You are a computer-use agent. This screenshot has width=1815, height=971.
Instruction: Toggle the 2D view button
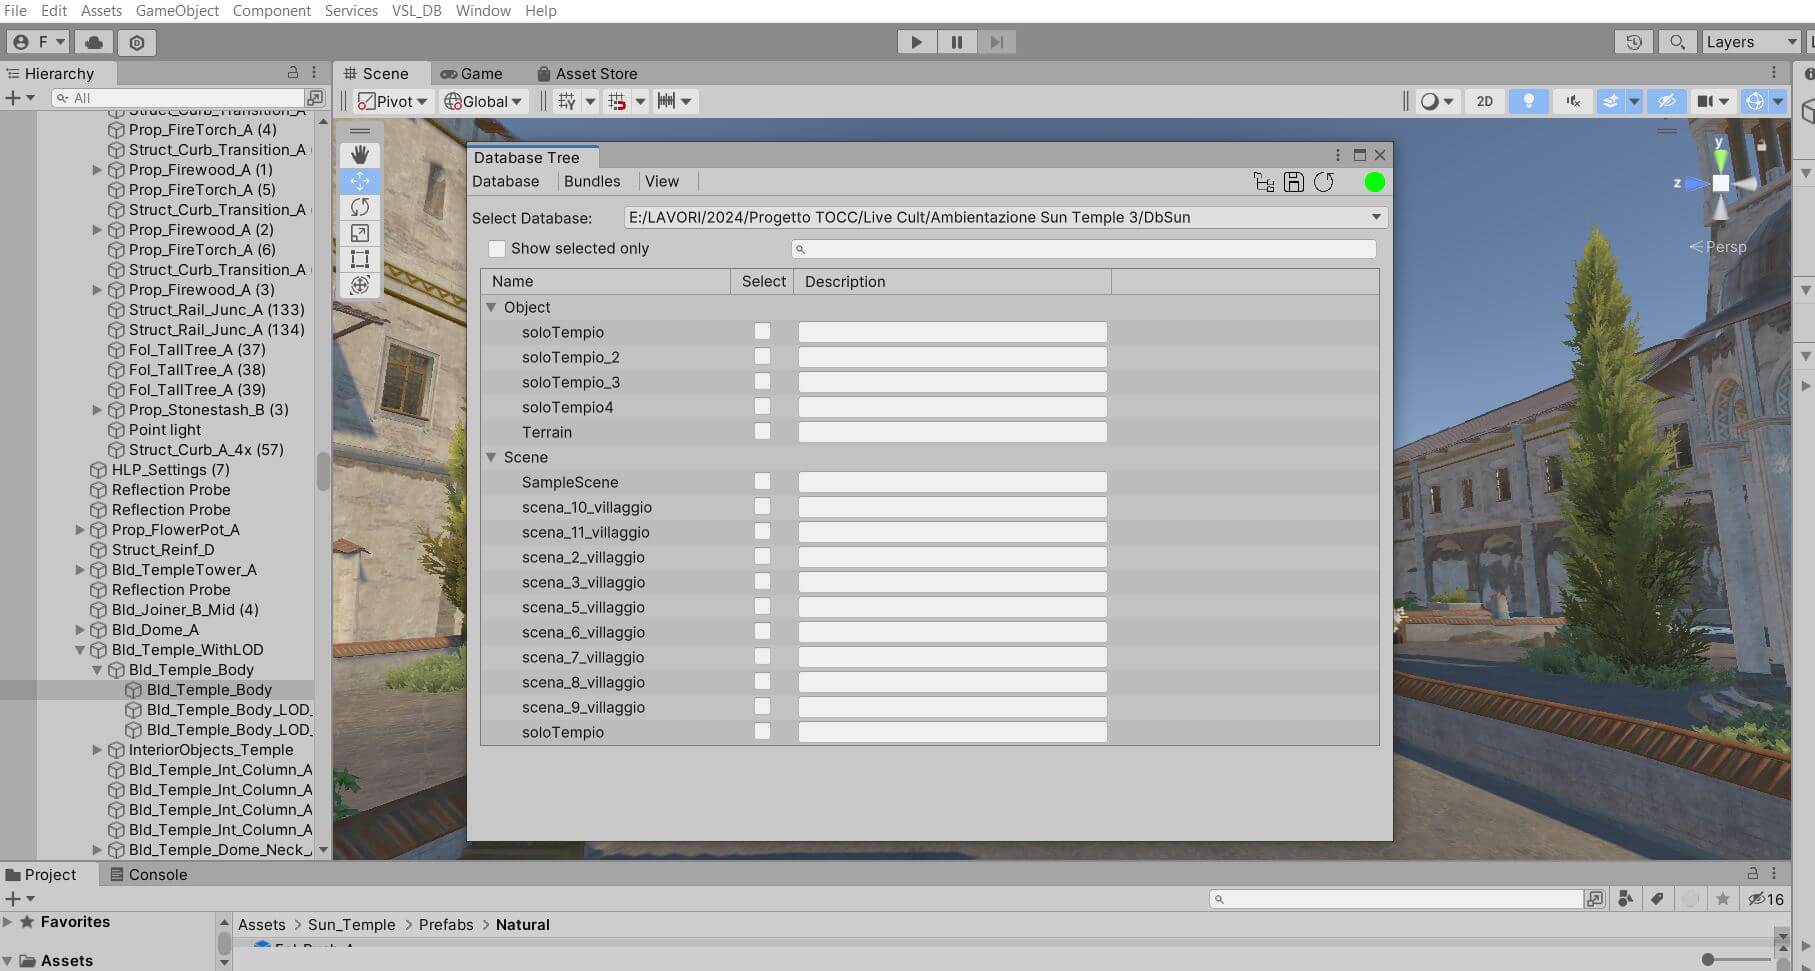point(1485,101)
